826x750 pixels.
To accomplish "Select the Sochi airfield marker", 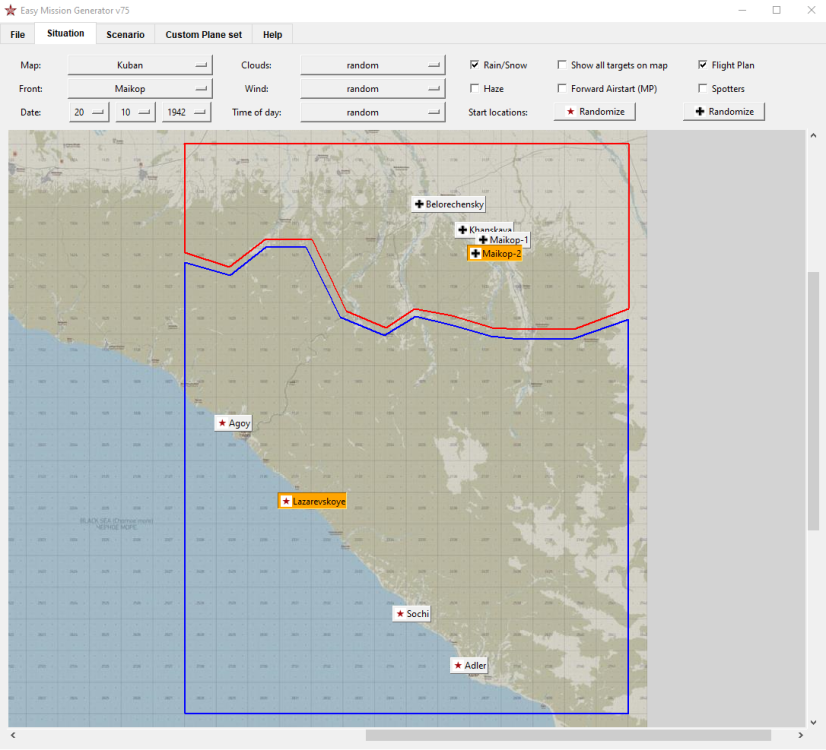I will tap(411, 613).
